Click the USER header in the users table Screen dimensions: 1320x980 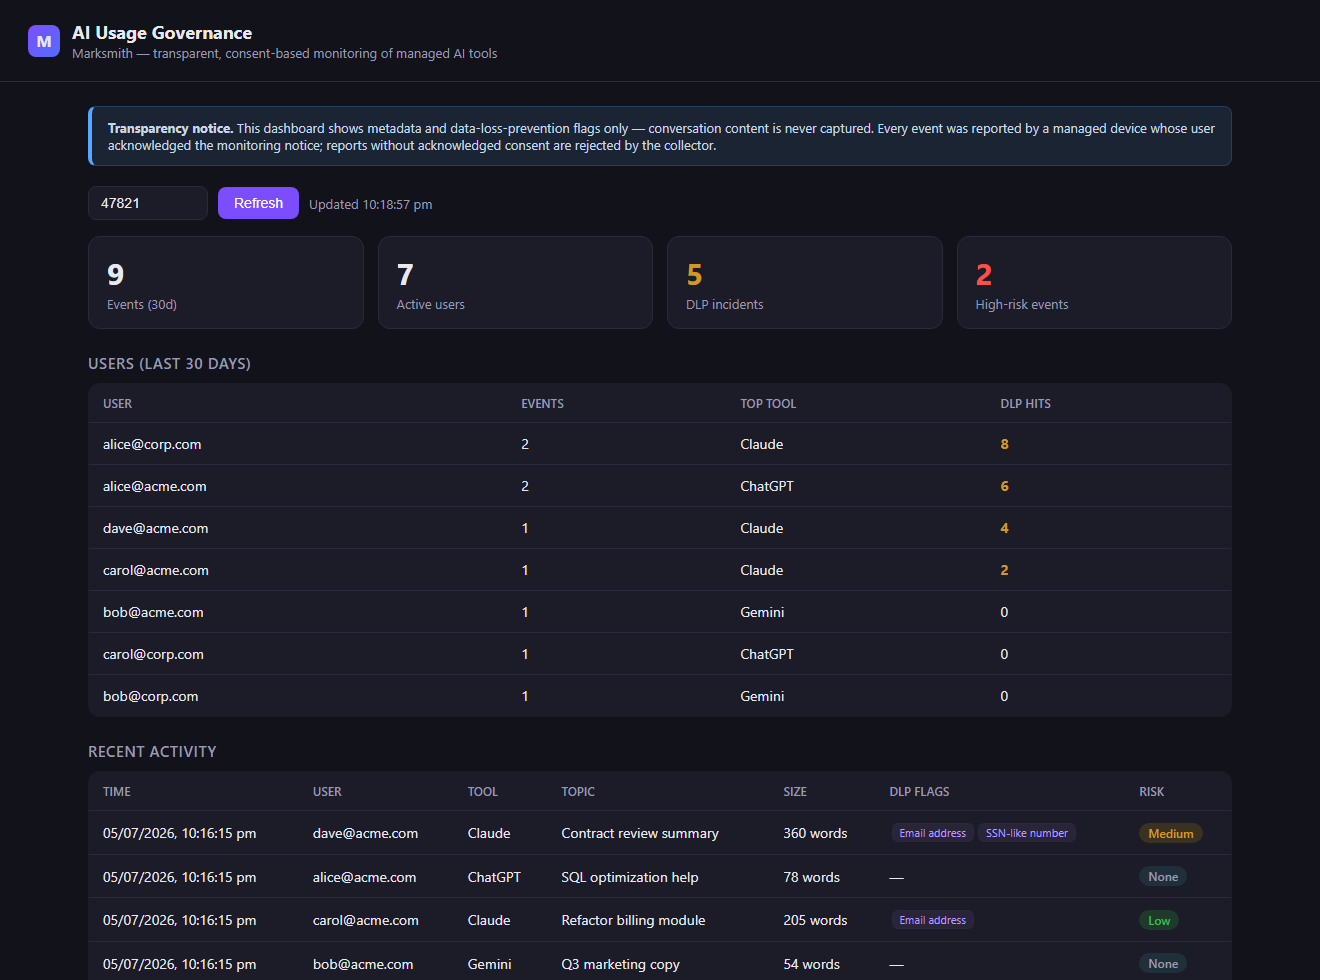click(x=117, y=404)
